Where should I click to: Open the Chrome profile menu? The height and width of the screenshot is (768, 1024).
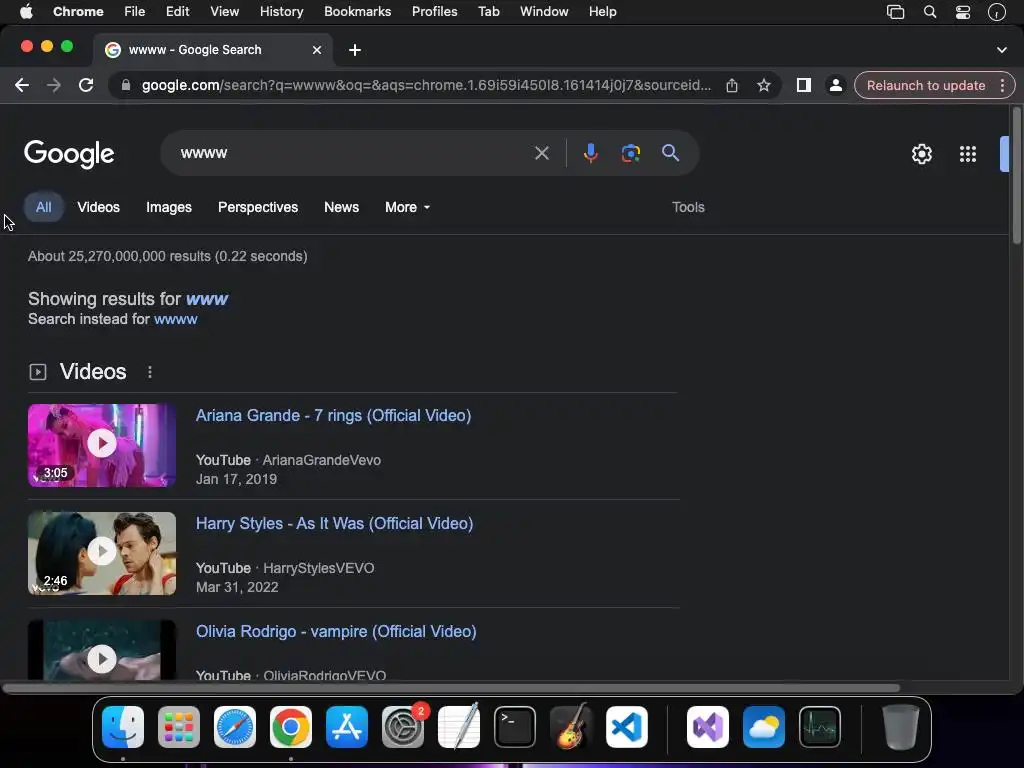click(x=835, y=86)
